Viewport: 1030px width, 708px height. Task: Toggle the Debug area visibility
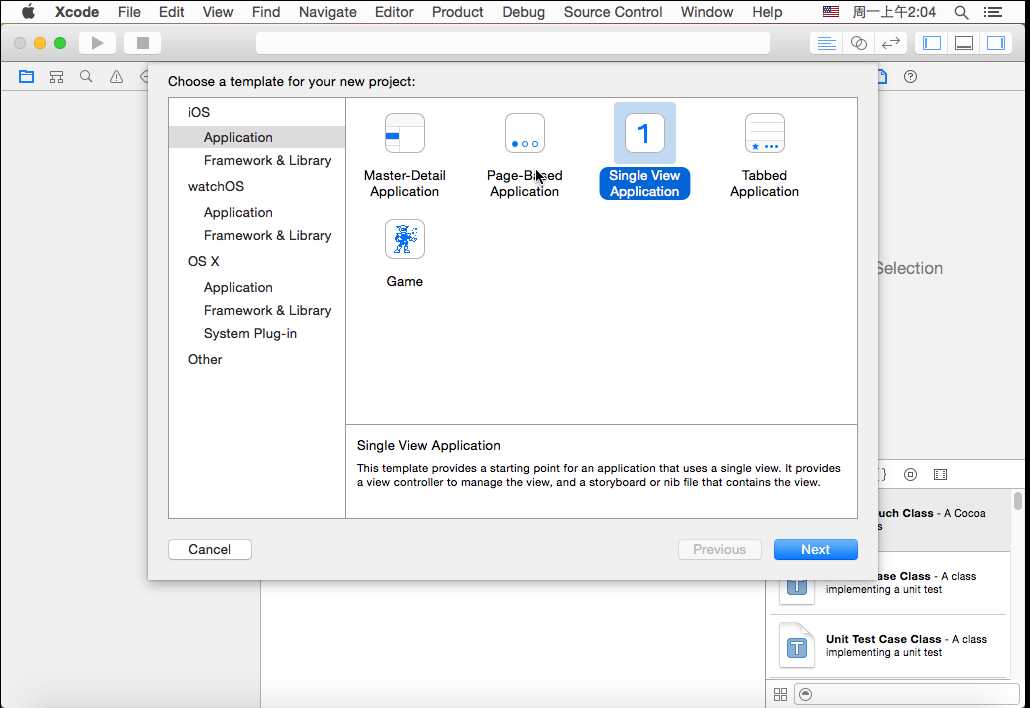[x=964, y=43]
